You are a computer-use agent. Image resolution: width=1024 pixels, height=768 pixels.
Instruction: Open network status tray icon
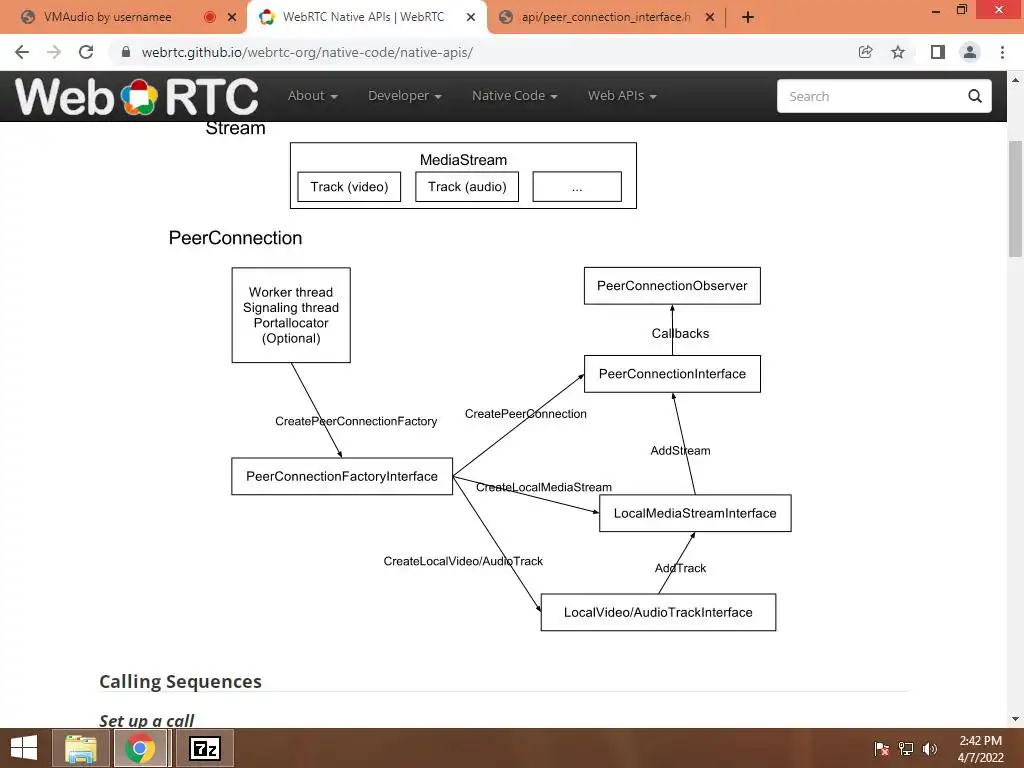click(x=906, y=749)
